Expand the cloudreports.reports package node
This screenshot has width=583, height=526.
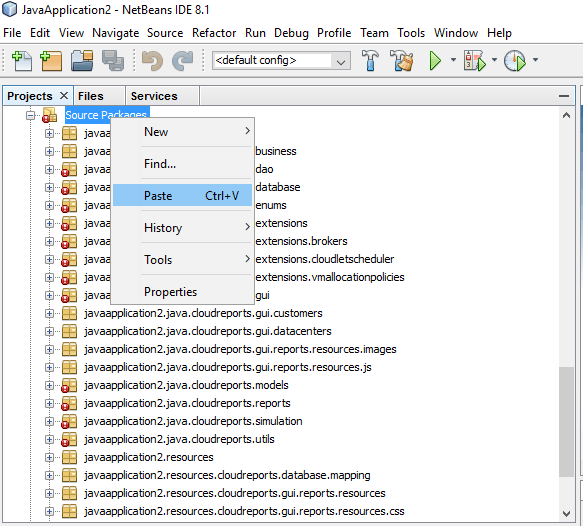49,403
